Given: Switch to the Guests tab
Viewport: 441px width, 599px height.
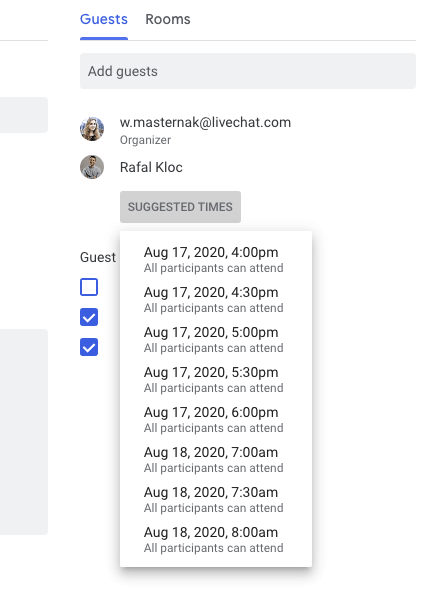Looking at the screenshot, I should point(104,19).
